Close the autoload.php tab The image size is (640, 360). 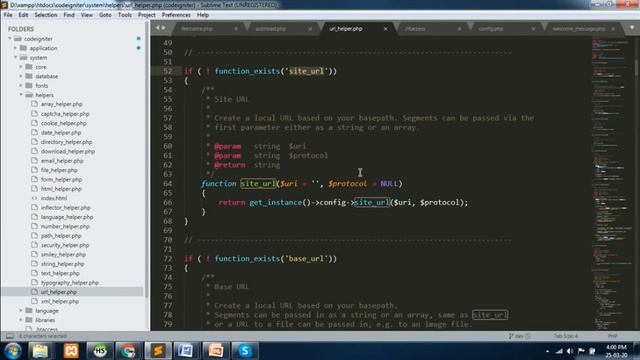click(x=310, y=29)
